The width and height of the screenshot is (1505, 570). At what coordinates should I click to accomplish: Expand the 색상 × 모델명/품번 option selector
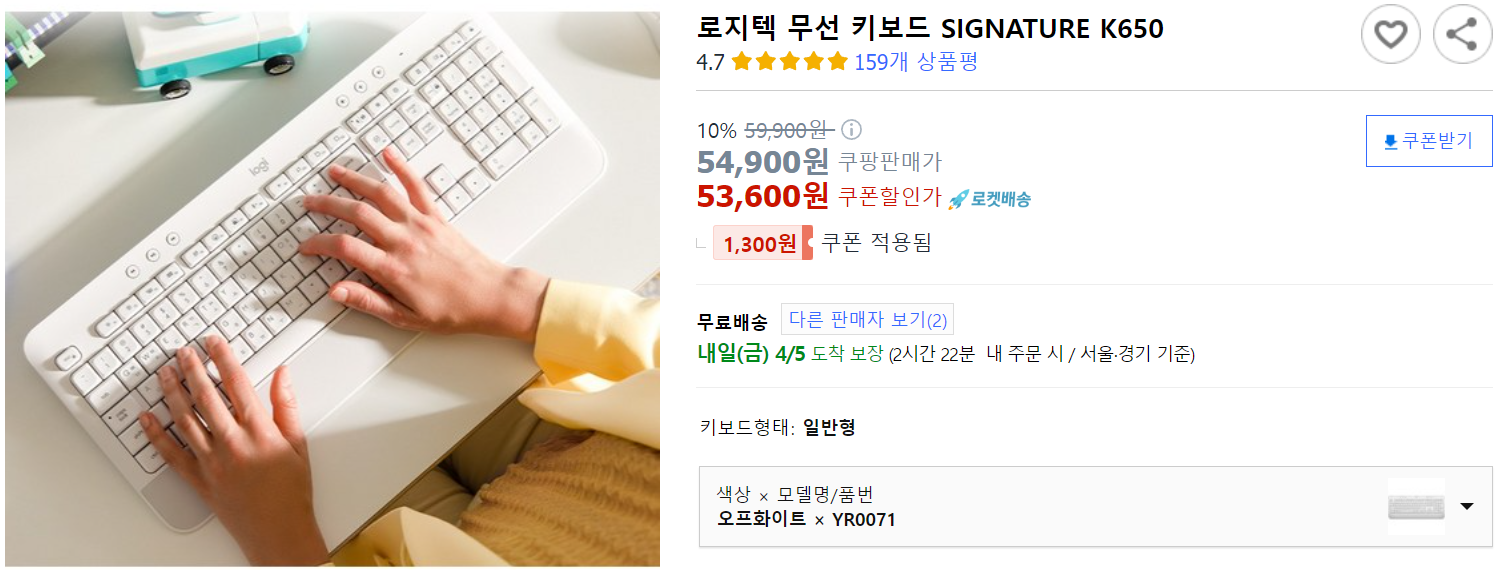tap(1095, 507)
